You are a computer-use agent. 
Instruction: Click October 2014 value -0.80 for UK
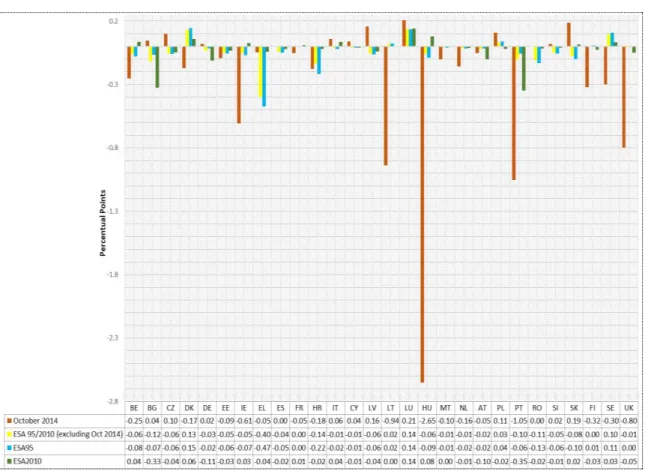point(629,421)
